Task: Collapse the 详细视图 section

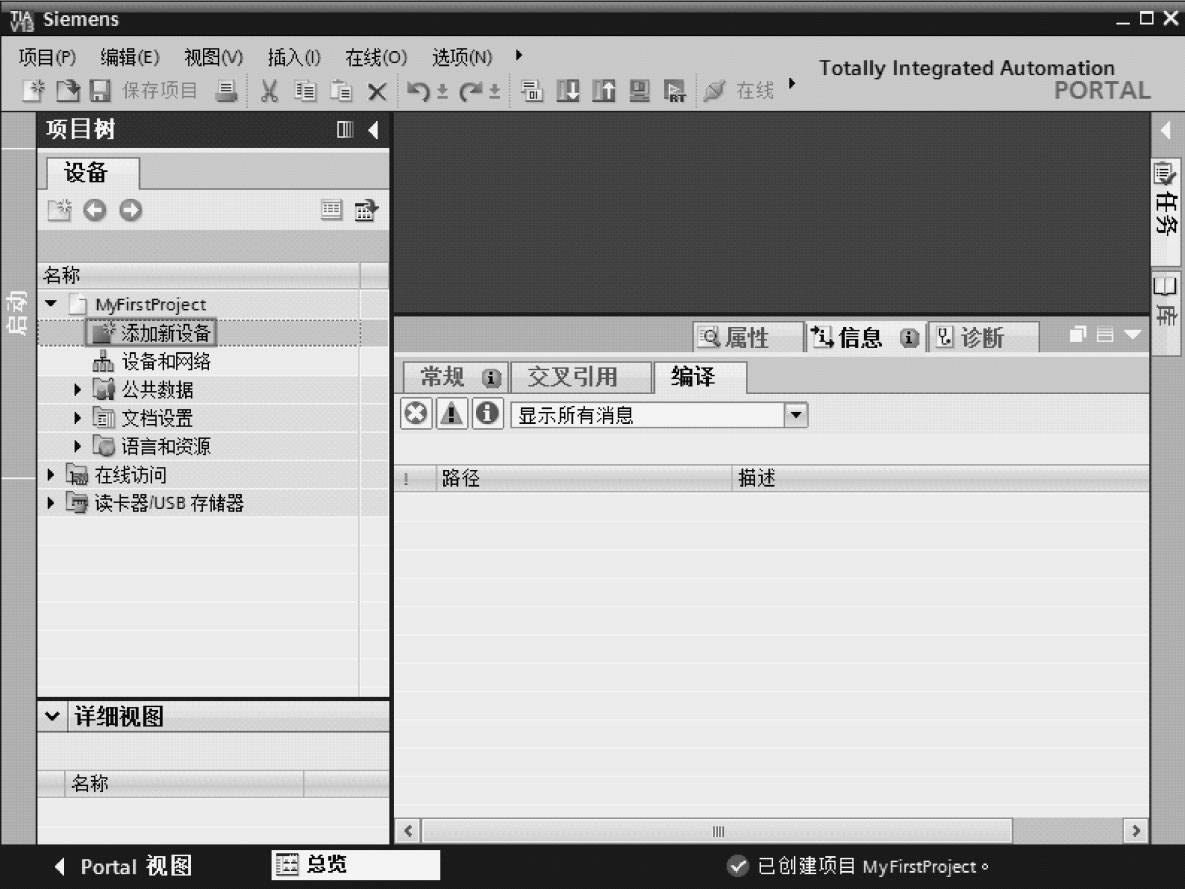Action: tap(52, 715)
